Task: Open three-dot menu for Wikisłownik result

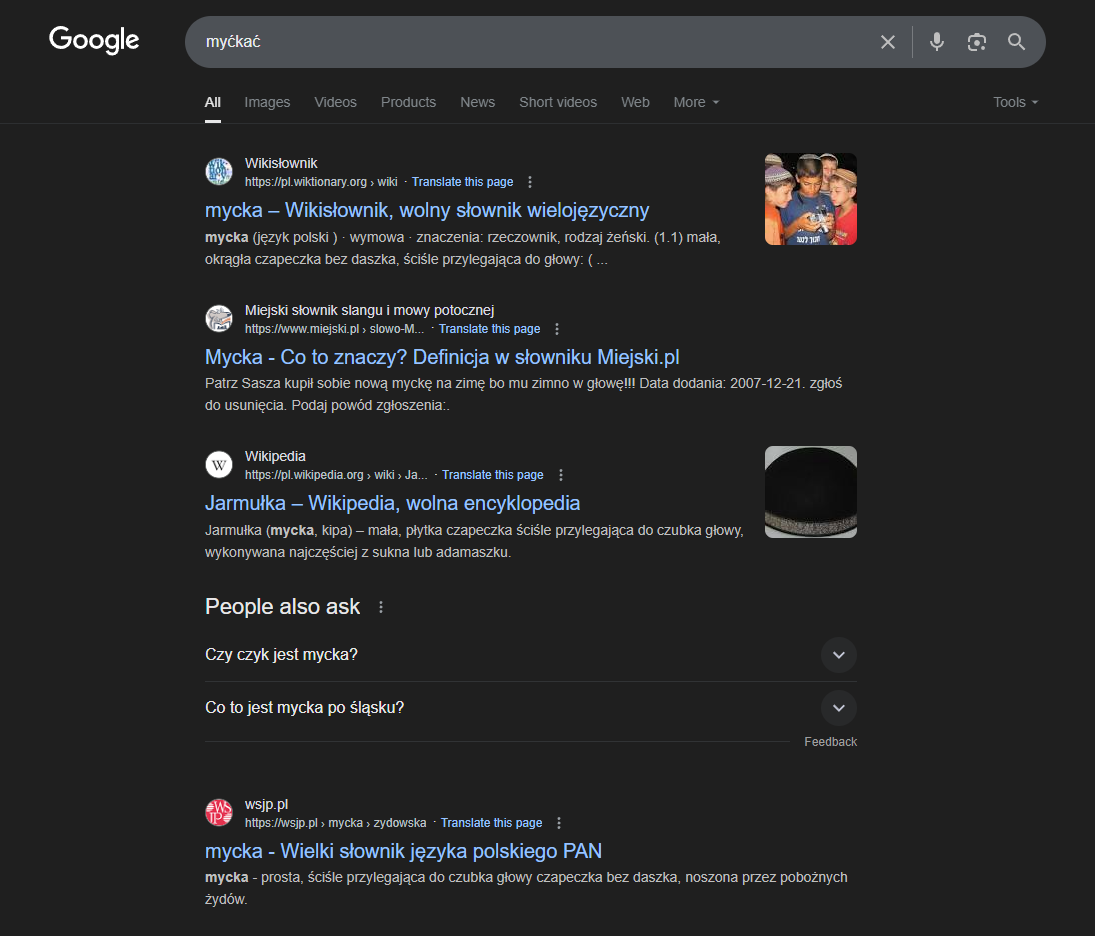Action: tap(530, 182)
